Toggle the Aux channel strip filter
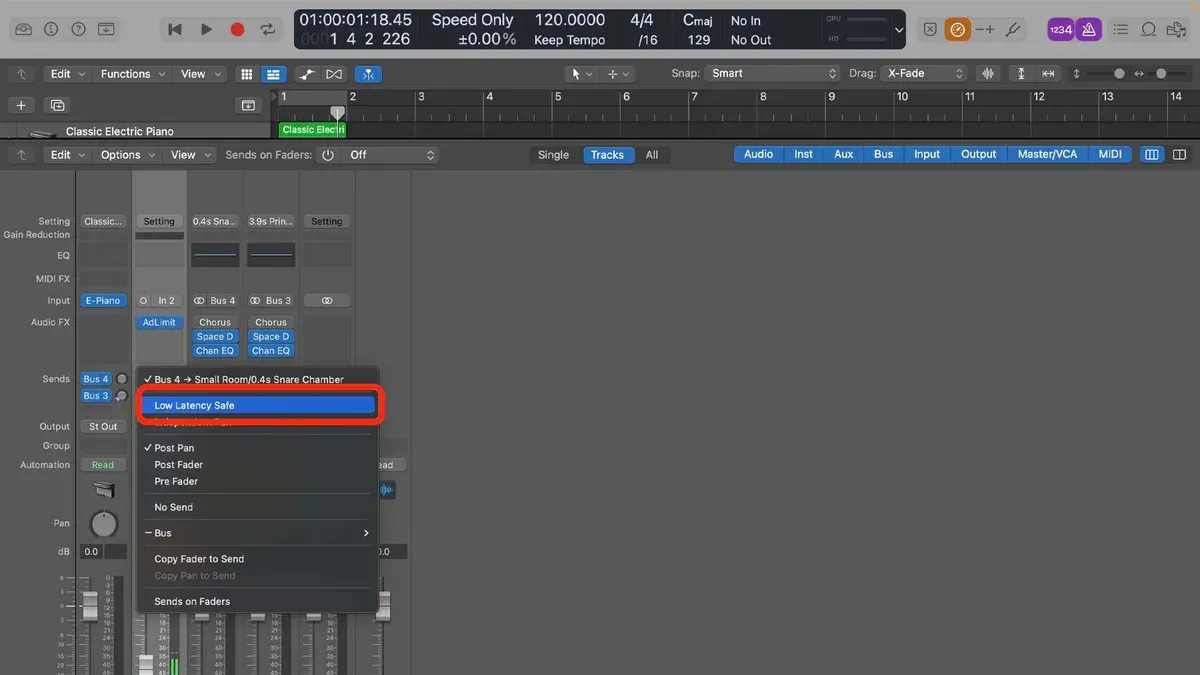 tap(844, 154)
